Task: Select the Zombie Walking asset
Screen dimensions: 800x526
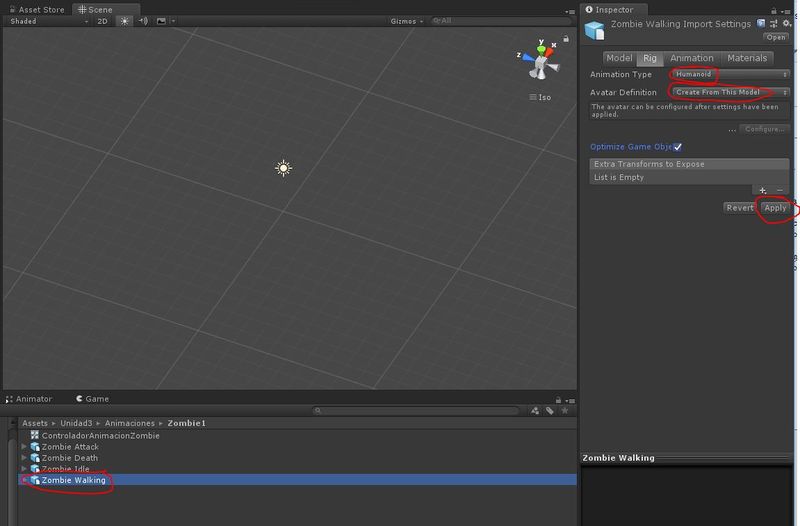Action: [x=298, y=480]
